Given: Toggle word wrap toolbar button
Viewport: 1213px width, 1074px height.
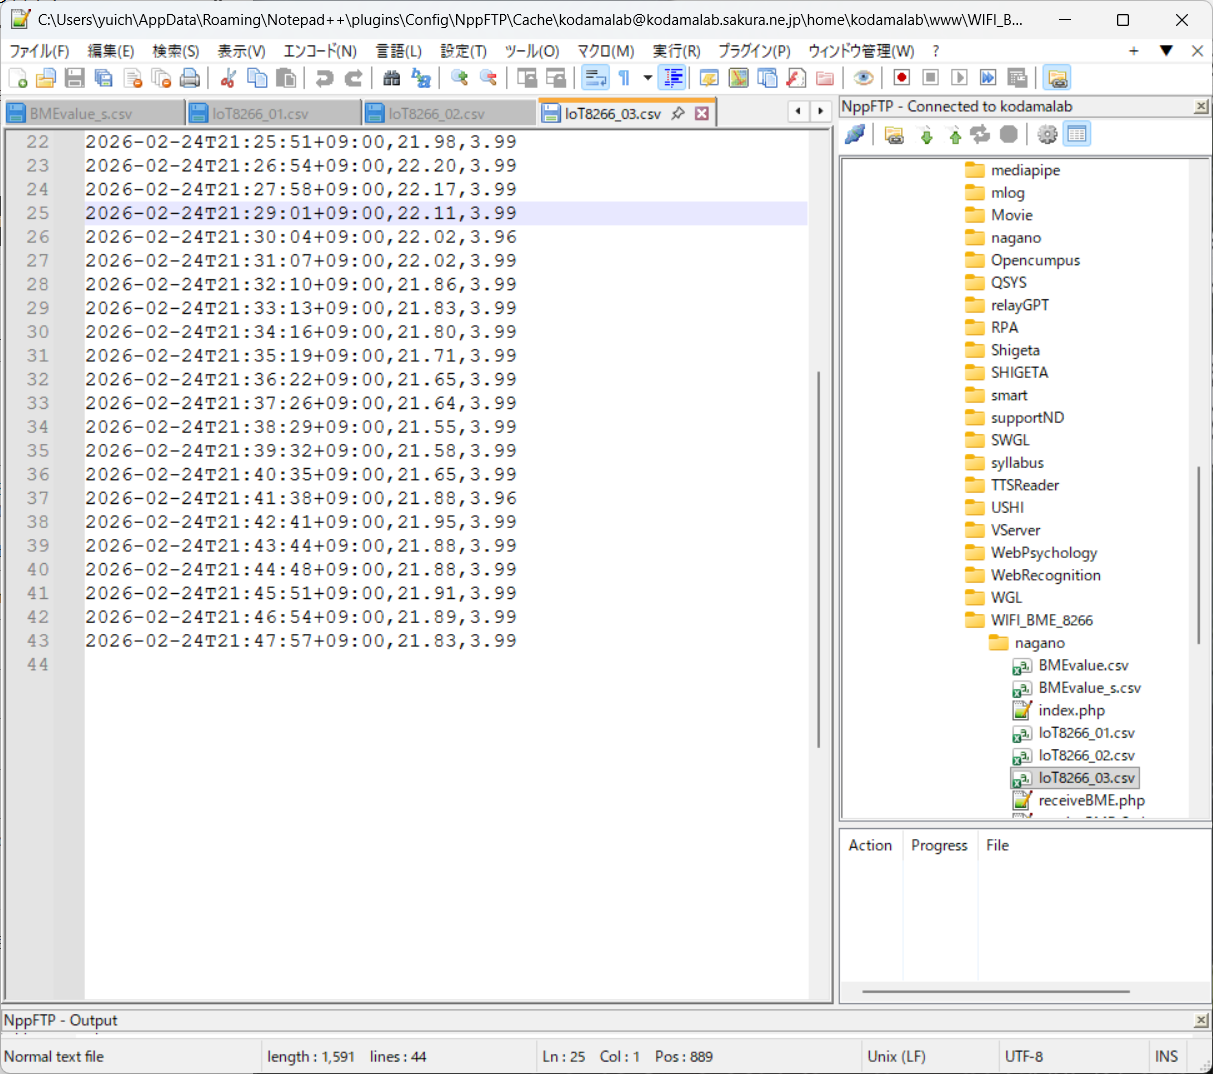Looking at the screenshot, I should click(595, 78).
